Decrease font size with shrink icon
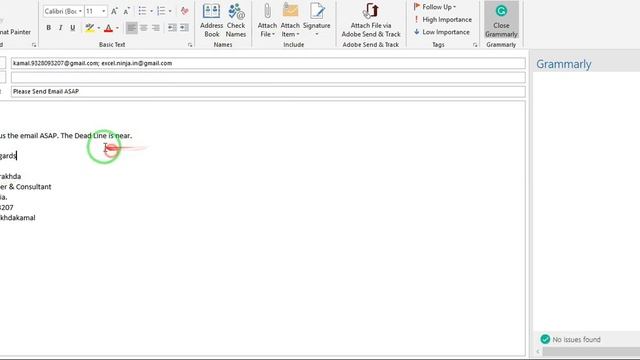The width and height of the screenshot is (640, 360). [127, 11]
